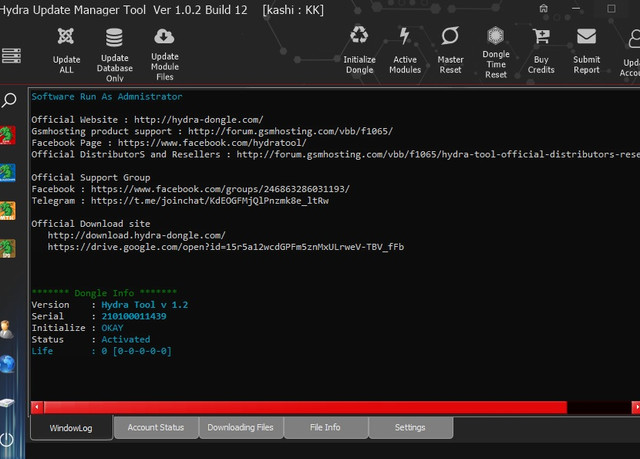Click the drive icon in sidebar
The height and width of the screenshot is (459, 640).
tap(7, 403)
